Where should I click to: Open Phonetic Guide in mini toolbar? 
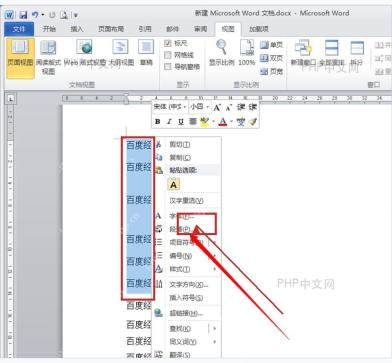[x=241, y=122]
